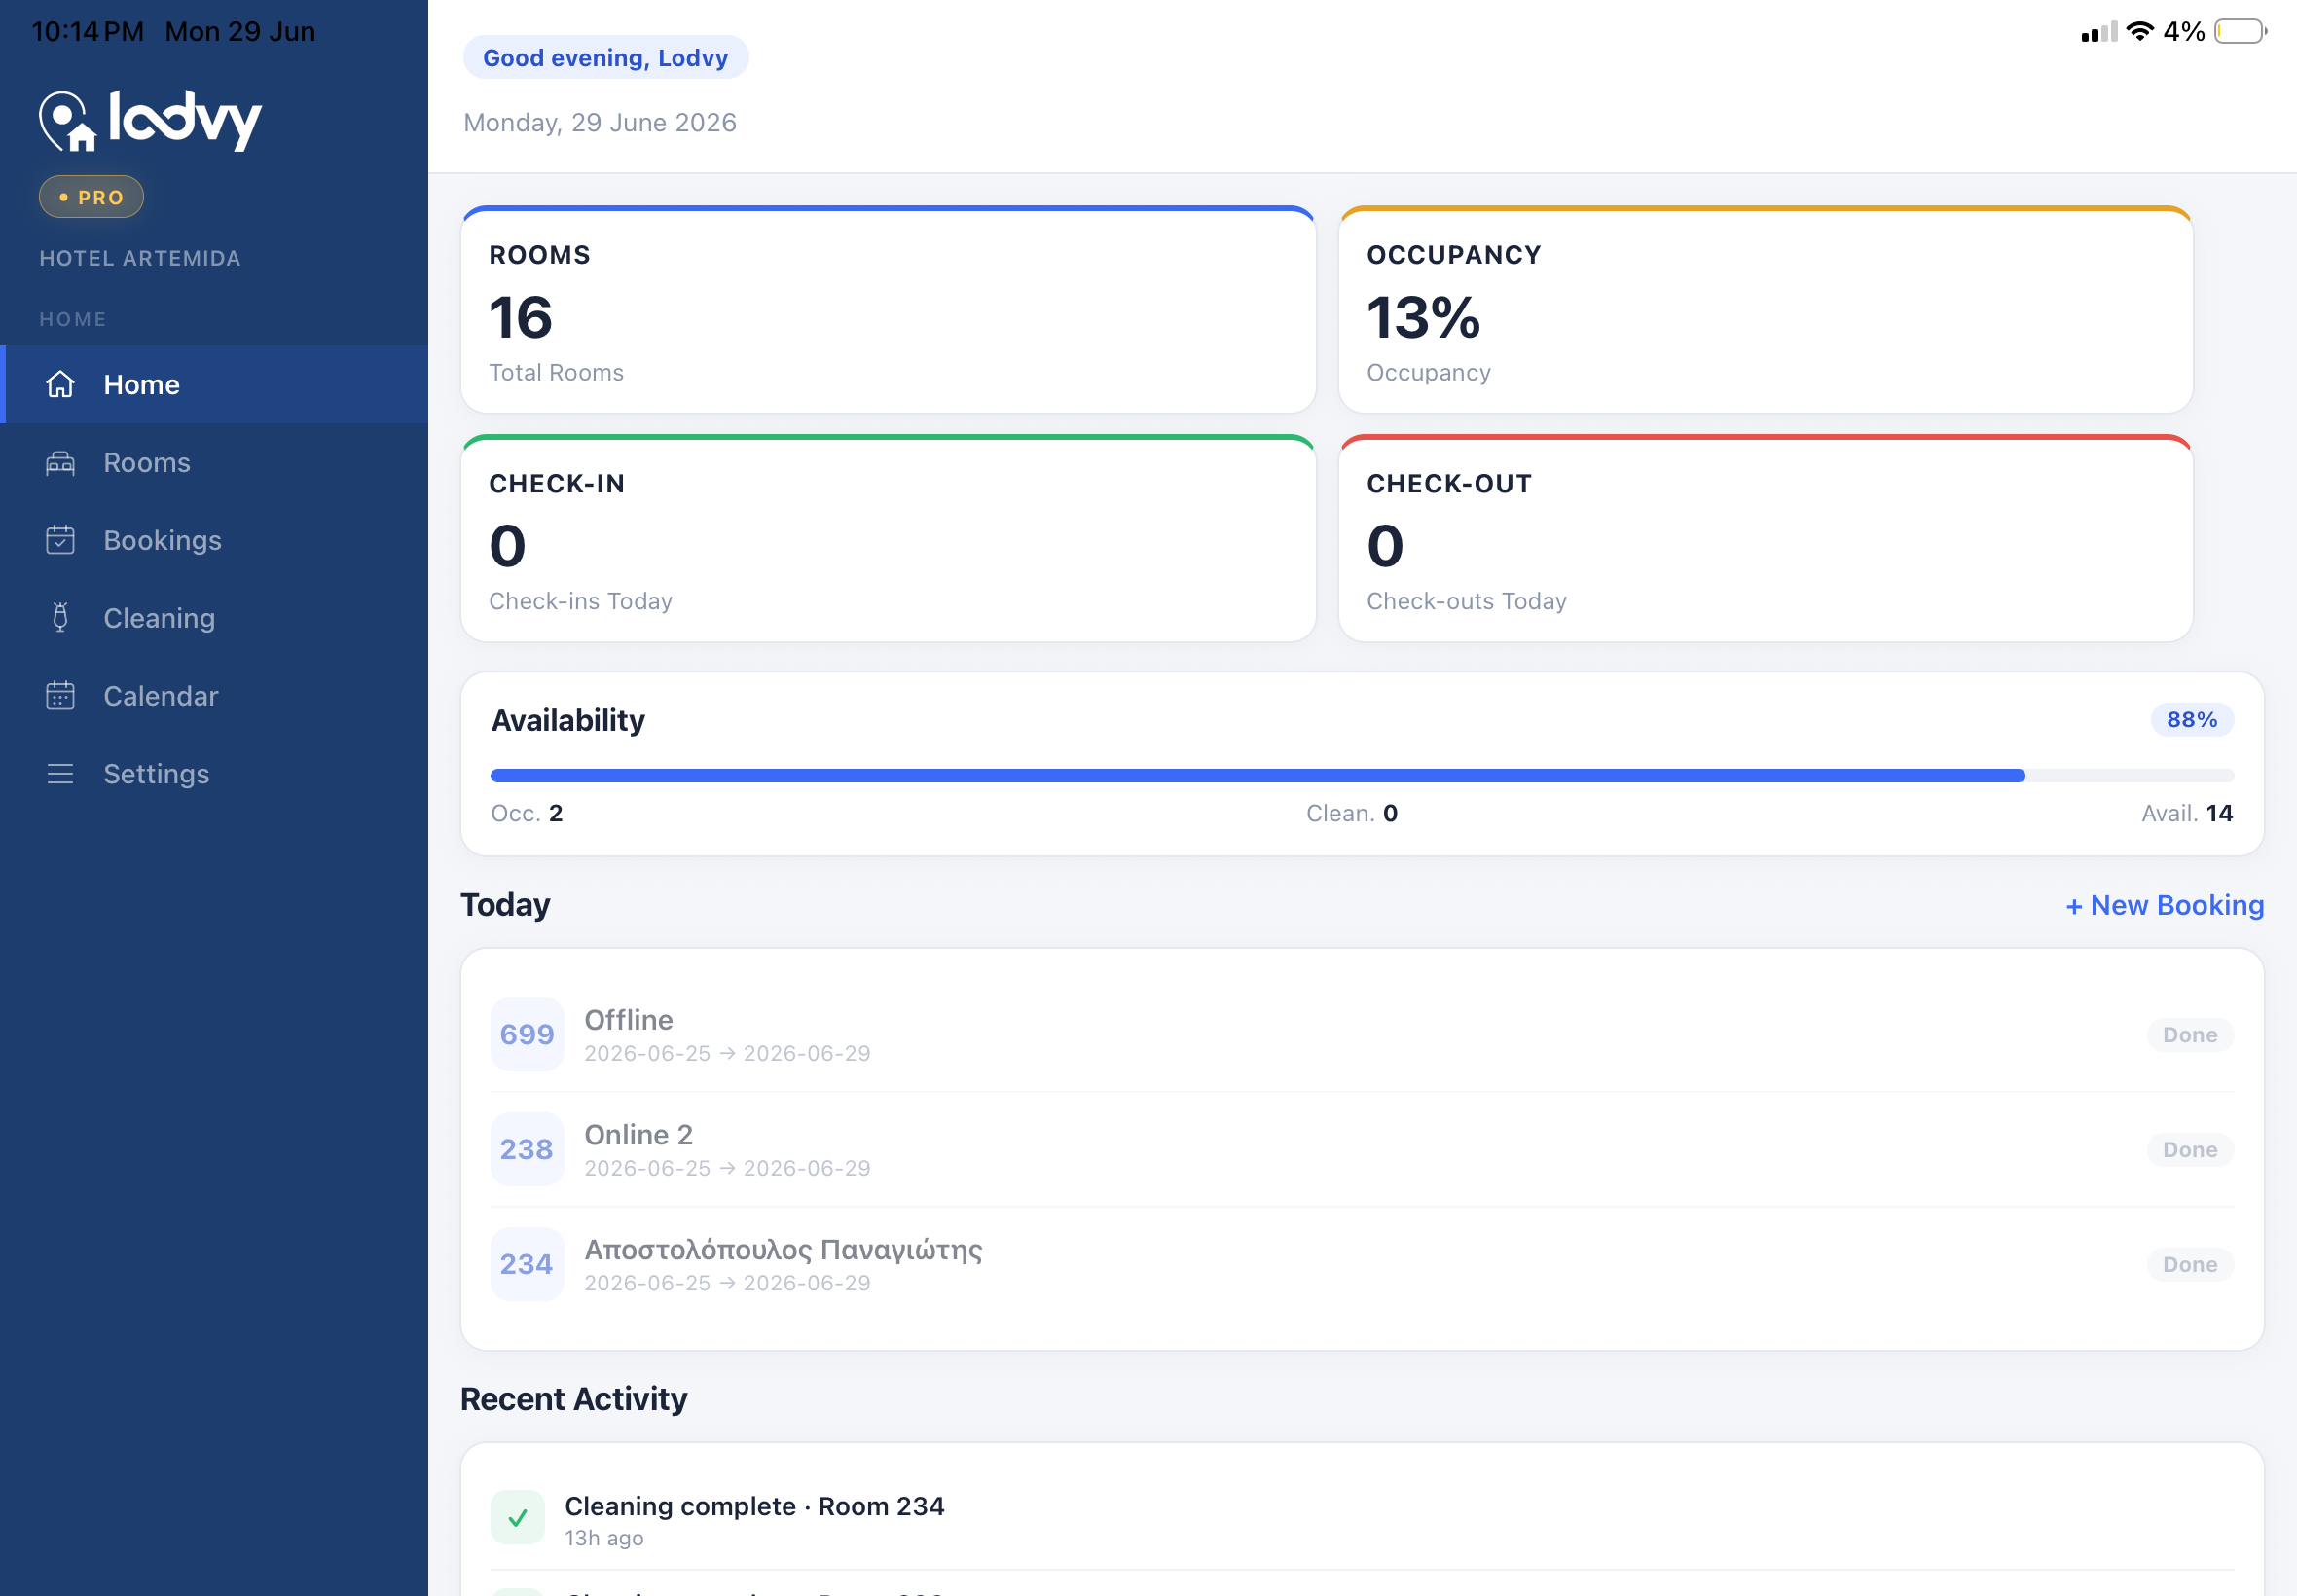The width and height of the screenshot is (2297, 1596).
Task: Click the Calendar grid icon
Action: tap(60, 696)
